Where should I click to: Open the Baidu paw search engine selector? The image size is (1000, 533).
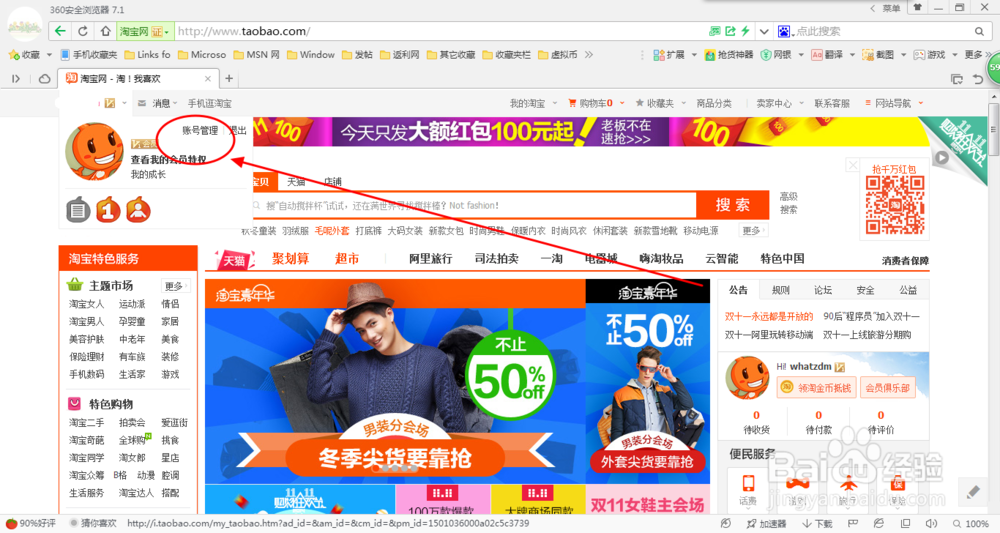click(784, 31)
